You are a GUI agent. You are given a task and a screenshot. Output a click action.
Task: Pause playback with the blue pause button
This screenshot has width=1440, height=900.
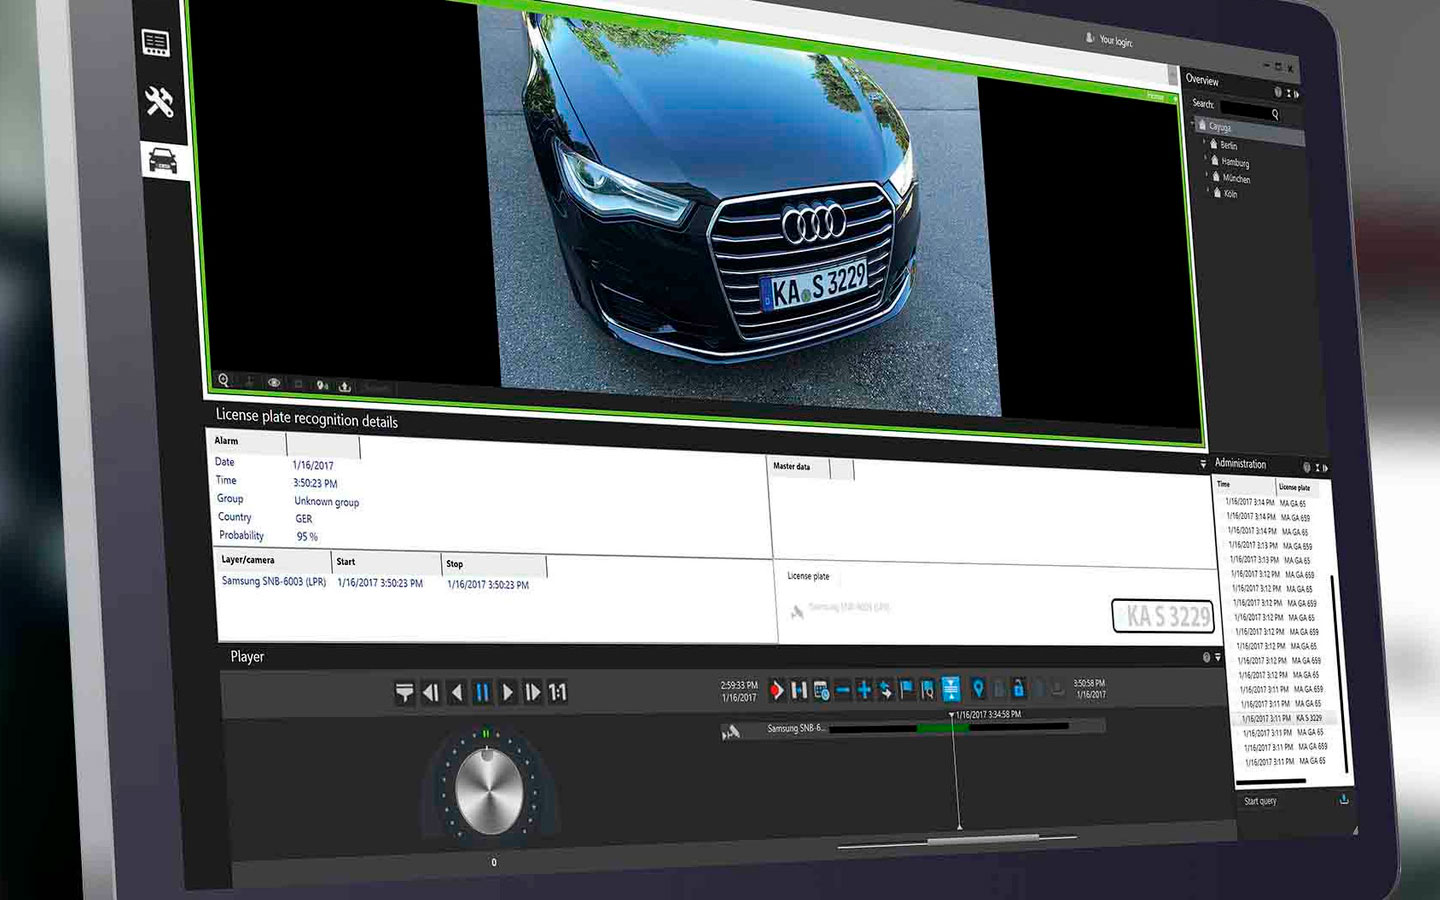(483, 692)
